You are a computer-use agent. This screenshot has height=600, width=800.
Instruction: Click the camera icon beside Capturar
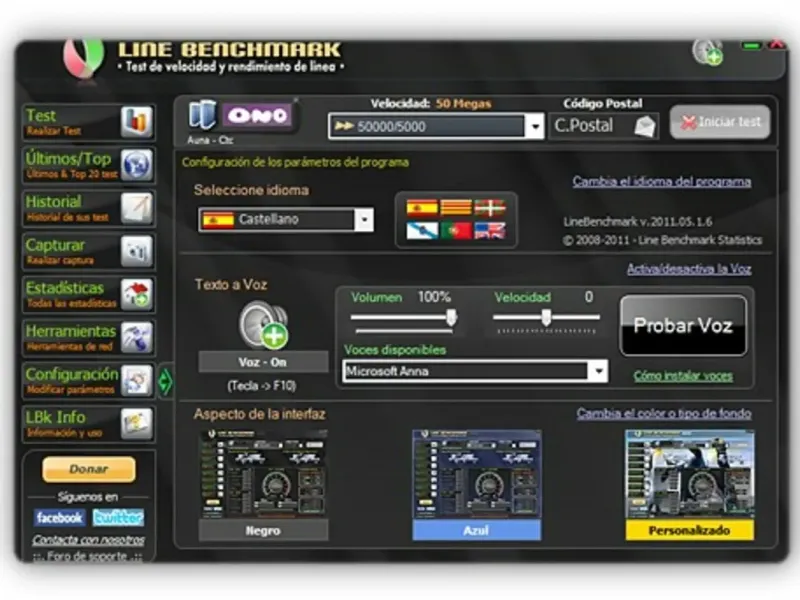pos(137,252)
